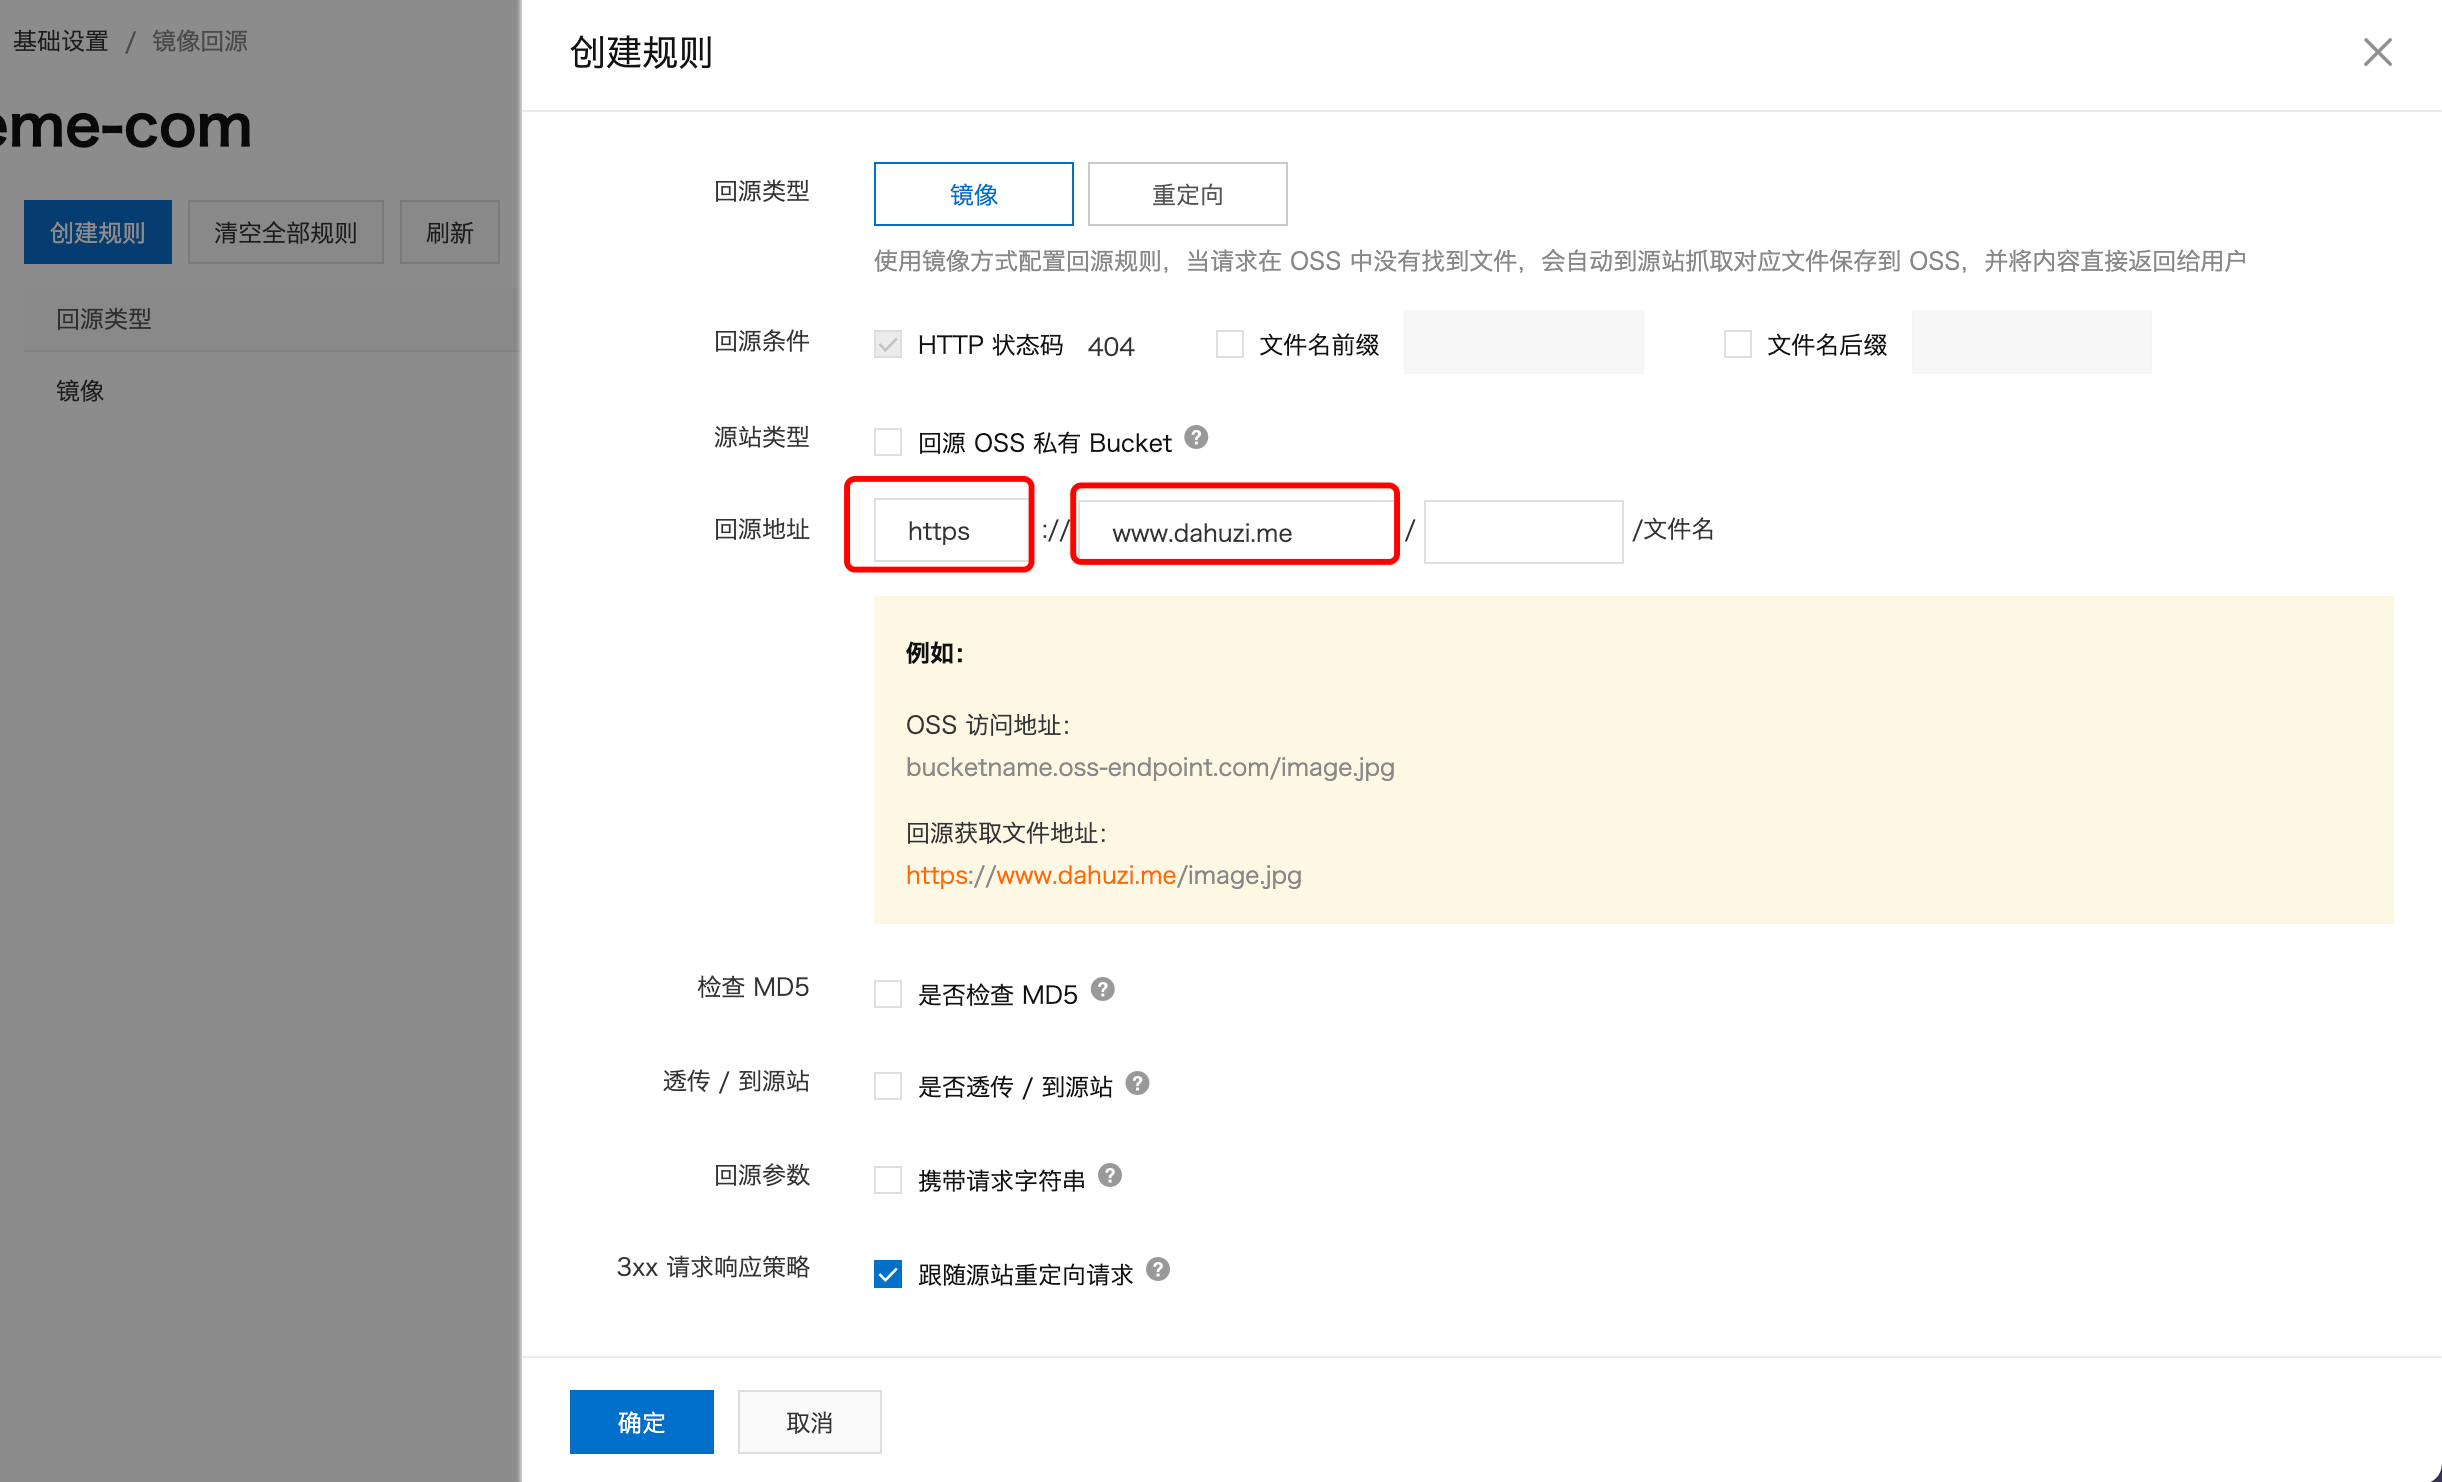Click the empty path field before /文件名
2442x1482 pixels.
(x=1522, y=532)
